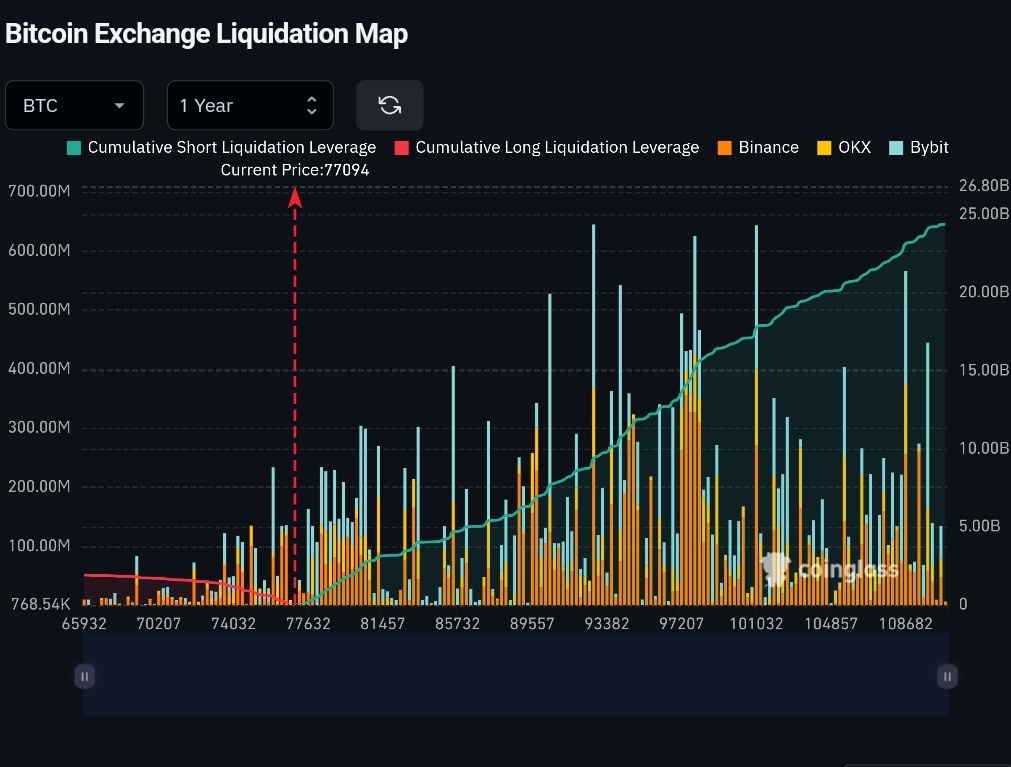Image resolution: width=1011 pixels, height=767 pixels.
Task: Toggle the Binance legend series
Action: 758,148
